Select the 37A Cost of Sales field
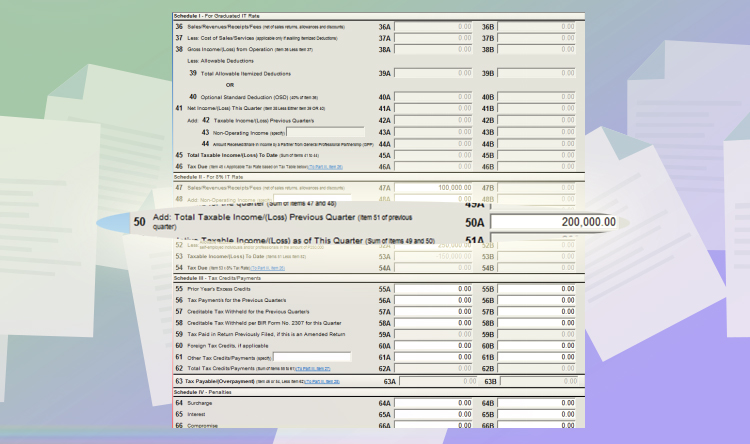This screenshot has width=750, height=444. tap(433, 38)
